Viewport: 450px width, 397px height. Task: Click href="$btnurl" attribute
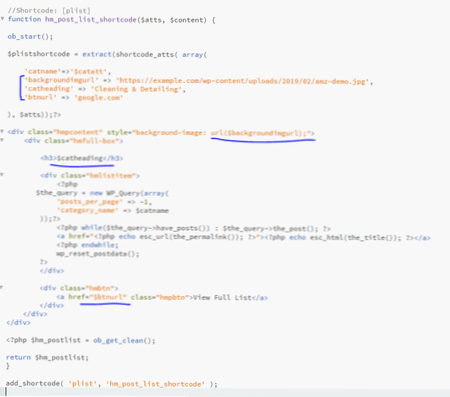98,297
